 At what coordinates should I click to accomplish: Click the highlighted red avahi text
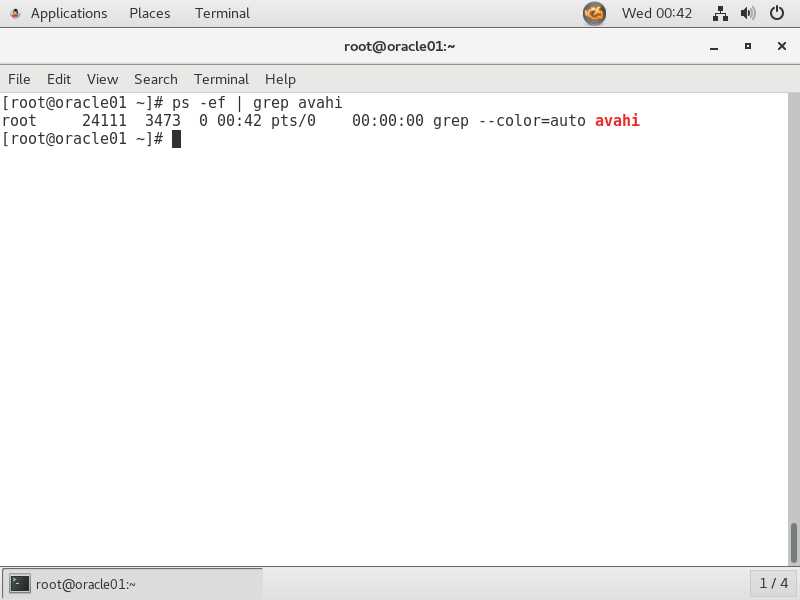point(617,121)
